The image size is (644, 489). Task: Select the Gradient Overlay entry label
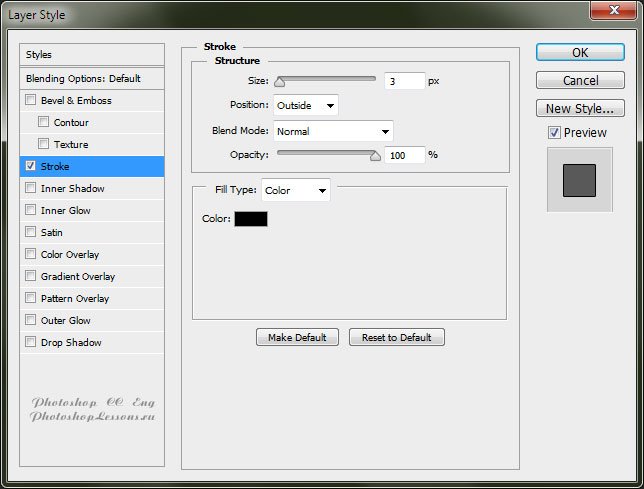pyautogui.click(x=78, y=276)
